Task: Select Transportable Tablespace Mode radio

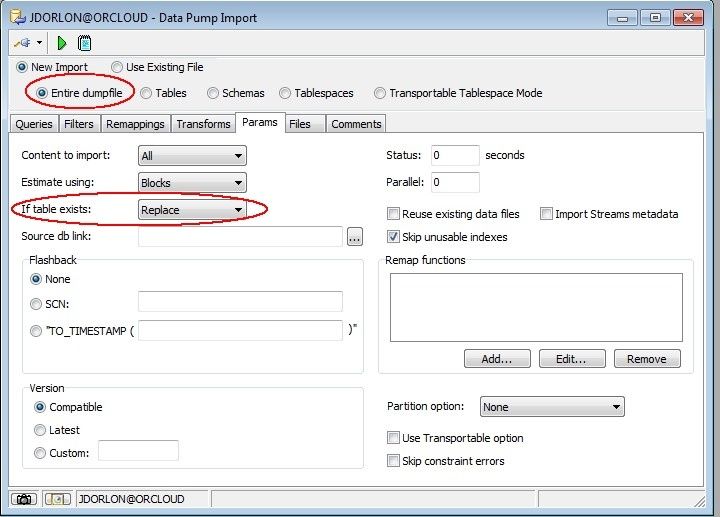Action: click(x=379, y=93)
